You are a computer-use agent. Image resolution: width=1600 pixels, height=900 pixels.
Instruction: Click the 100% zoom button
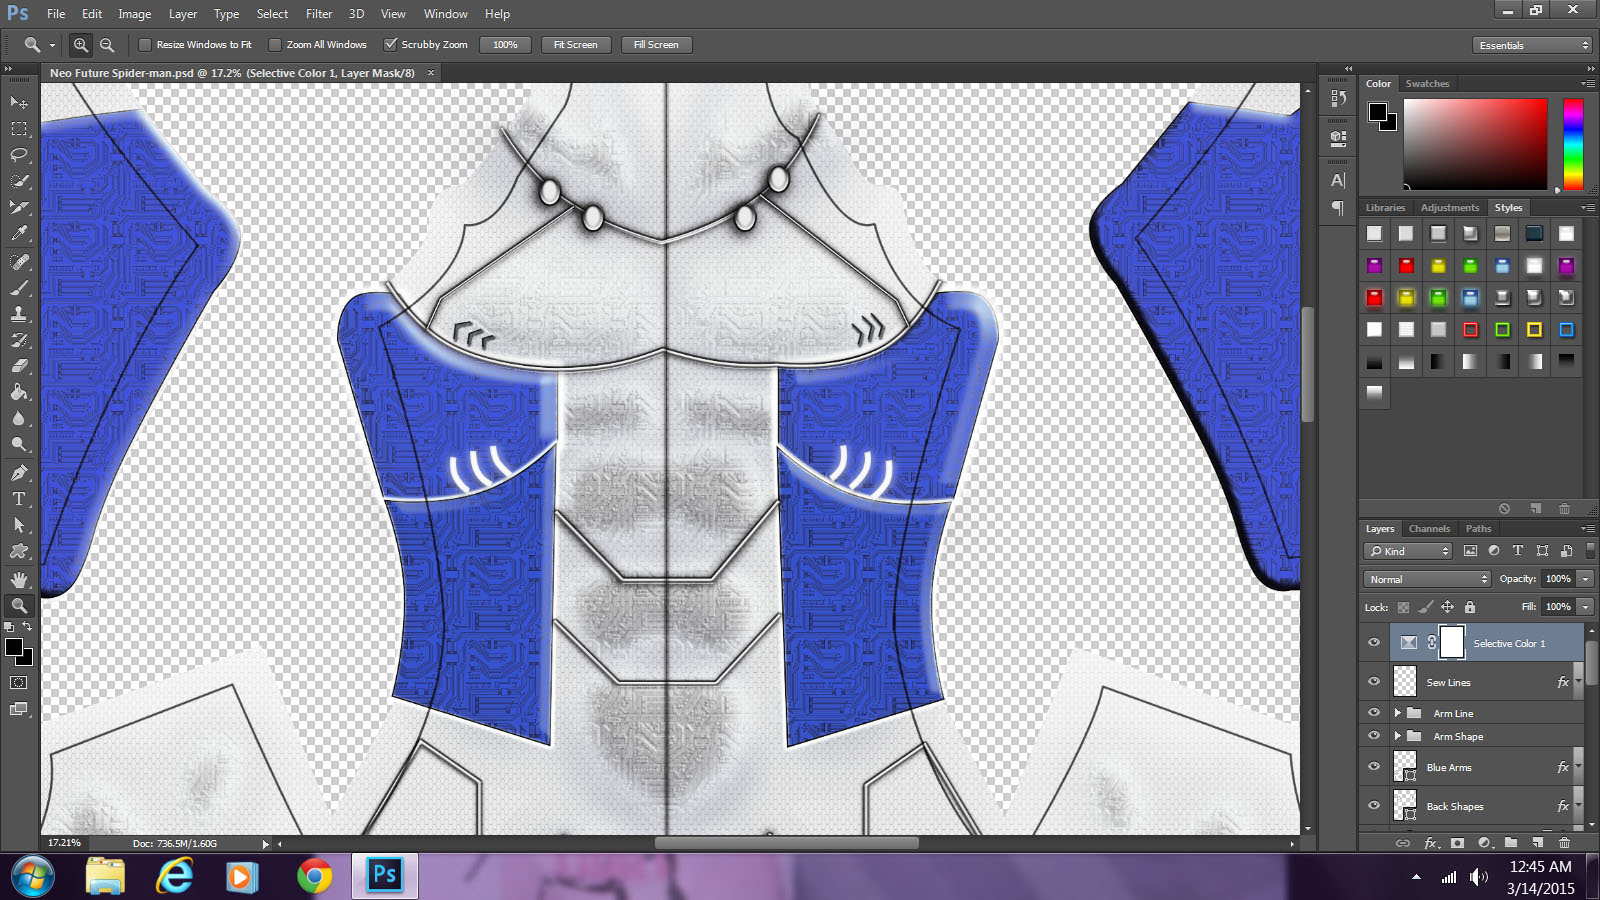505,45
